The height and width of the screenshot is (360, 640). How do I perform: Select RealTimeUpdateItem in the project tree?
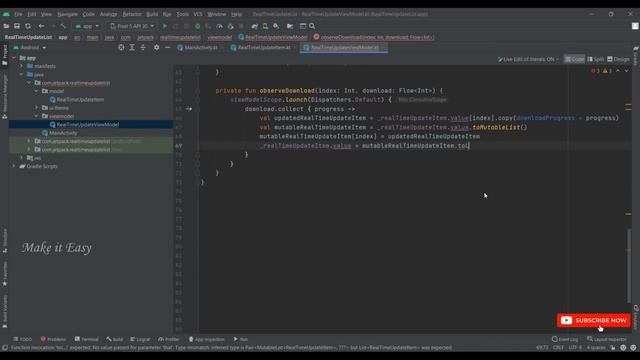[80, 100]
